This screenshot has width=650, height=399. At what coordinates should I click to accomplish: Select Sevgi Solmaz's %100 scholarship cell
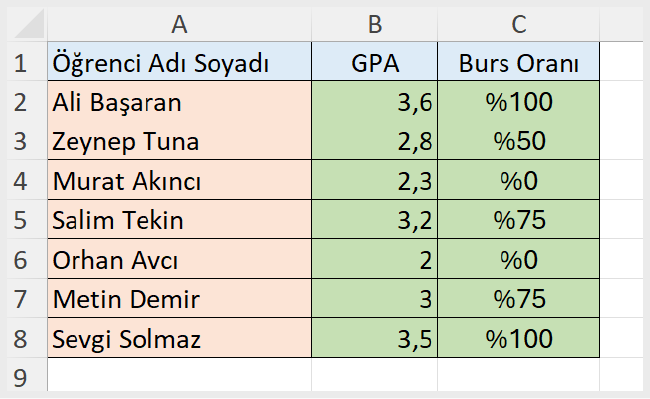(x=519, y=338)
